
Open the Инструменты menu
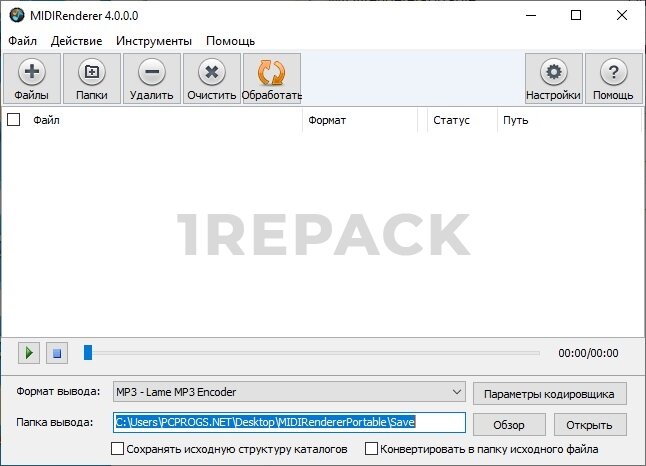click(x=153, y=41)
